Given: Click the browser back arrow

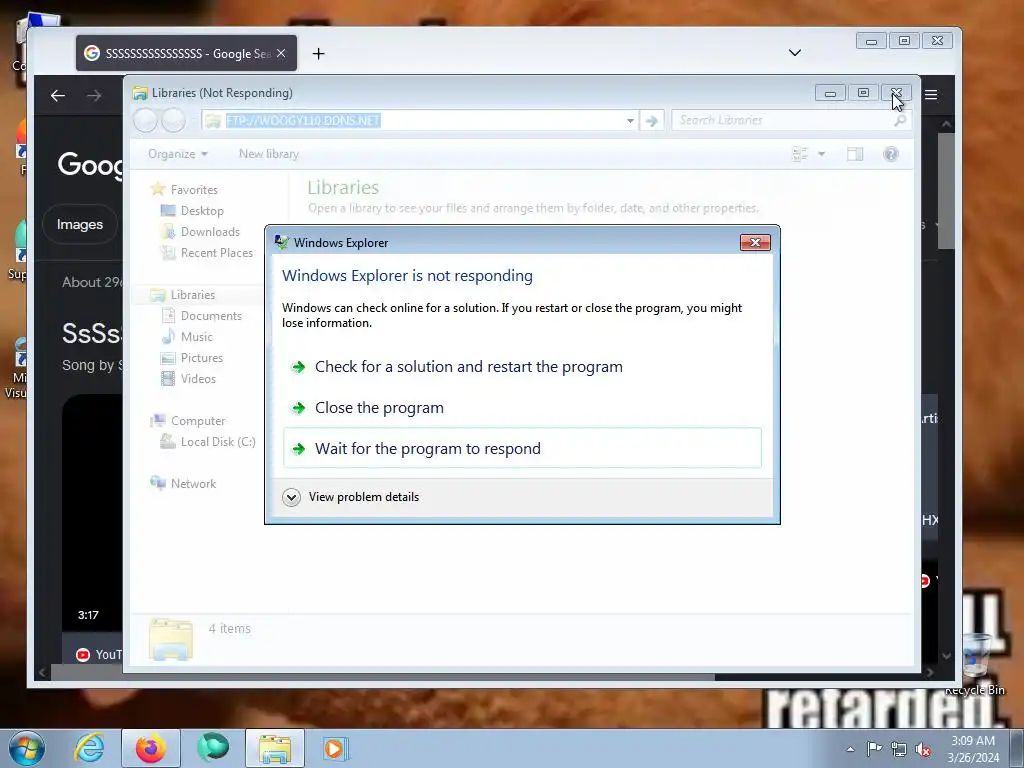Looking at the screenshot, I should pos(57,96).
